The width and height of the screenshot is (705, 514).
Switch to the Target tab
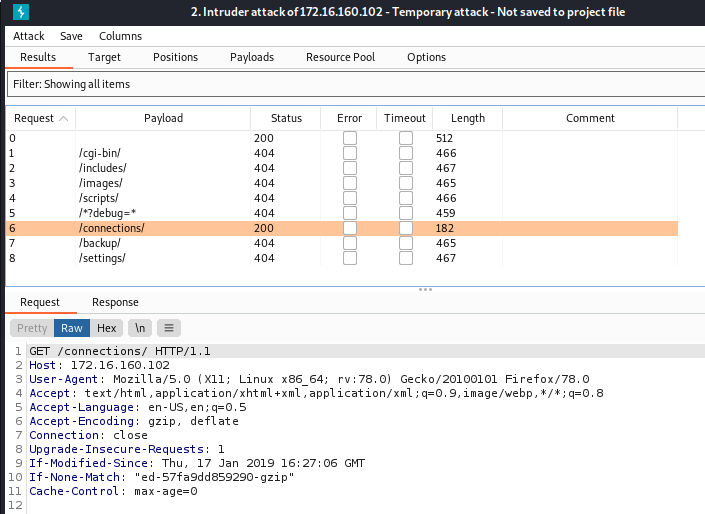(104, 57)
